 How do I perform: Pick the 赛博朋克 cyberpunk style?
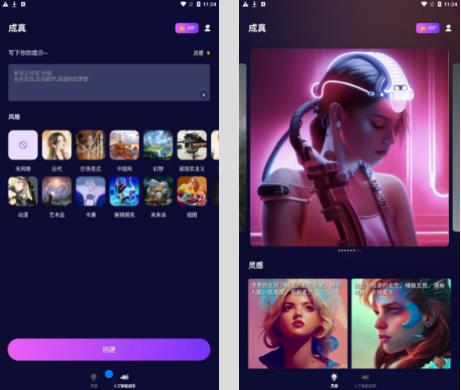124,191
